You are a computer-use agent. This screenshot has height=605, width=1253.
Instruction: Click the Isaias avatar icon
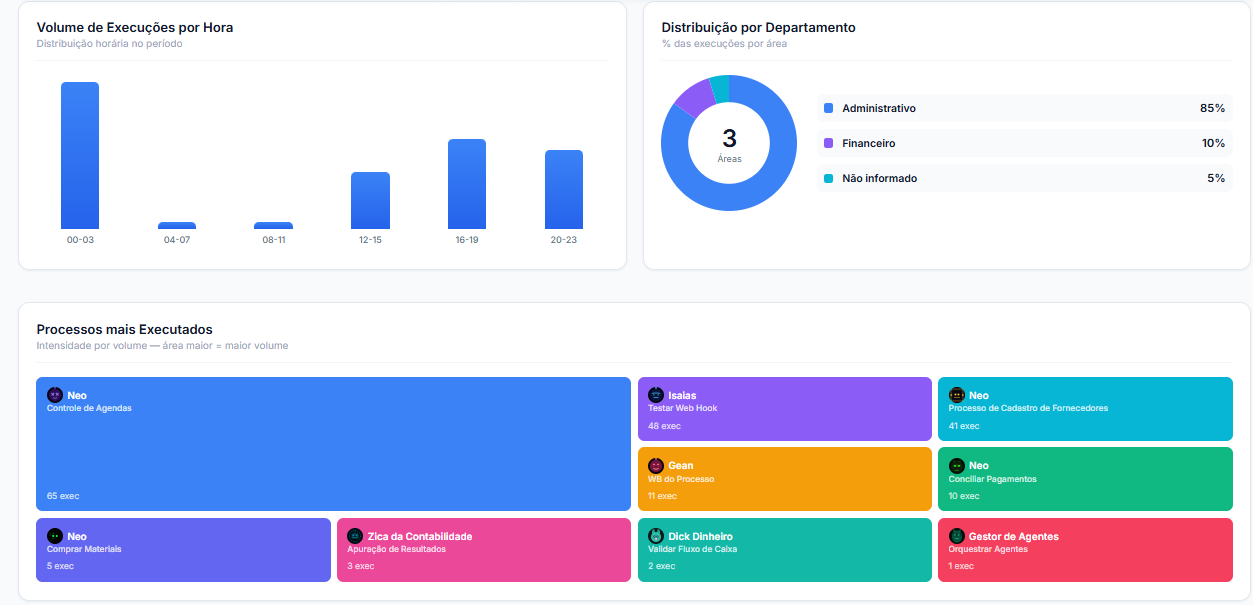pyautogui.click(x=656, y=395)
